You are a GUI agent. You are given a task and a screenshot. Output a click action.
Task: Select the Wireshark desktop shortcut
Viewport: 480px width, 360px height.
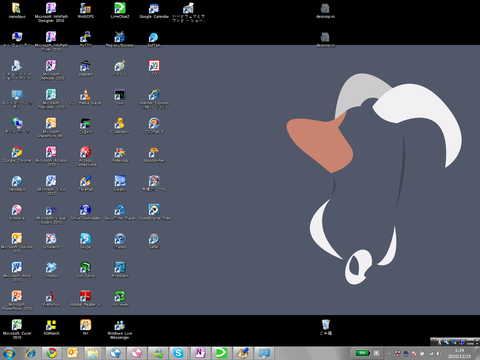pos(120,270)
